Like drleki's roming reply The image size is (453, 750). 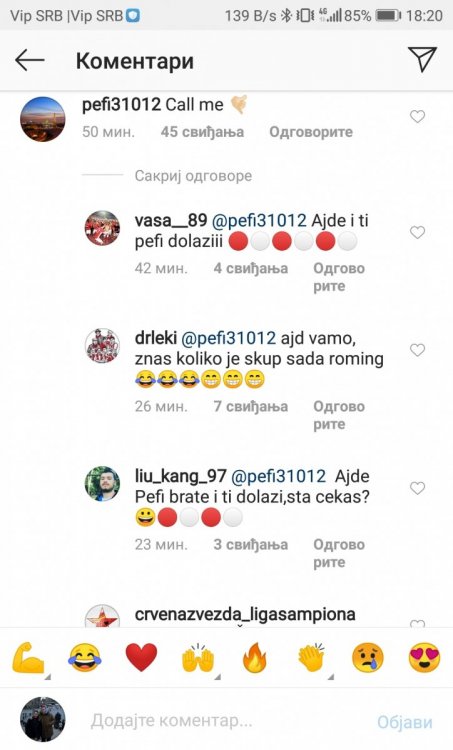tap(418, 350)
